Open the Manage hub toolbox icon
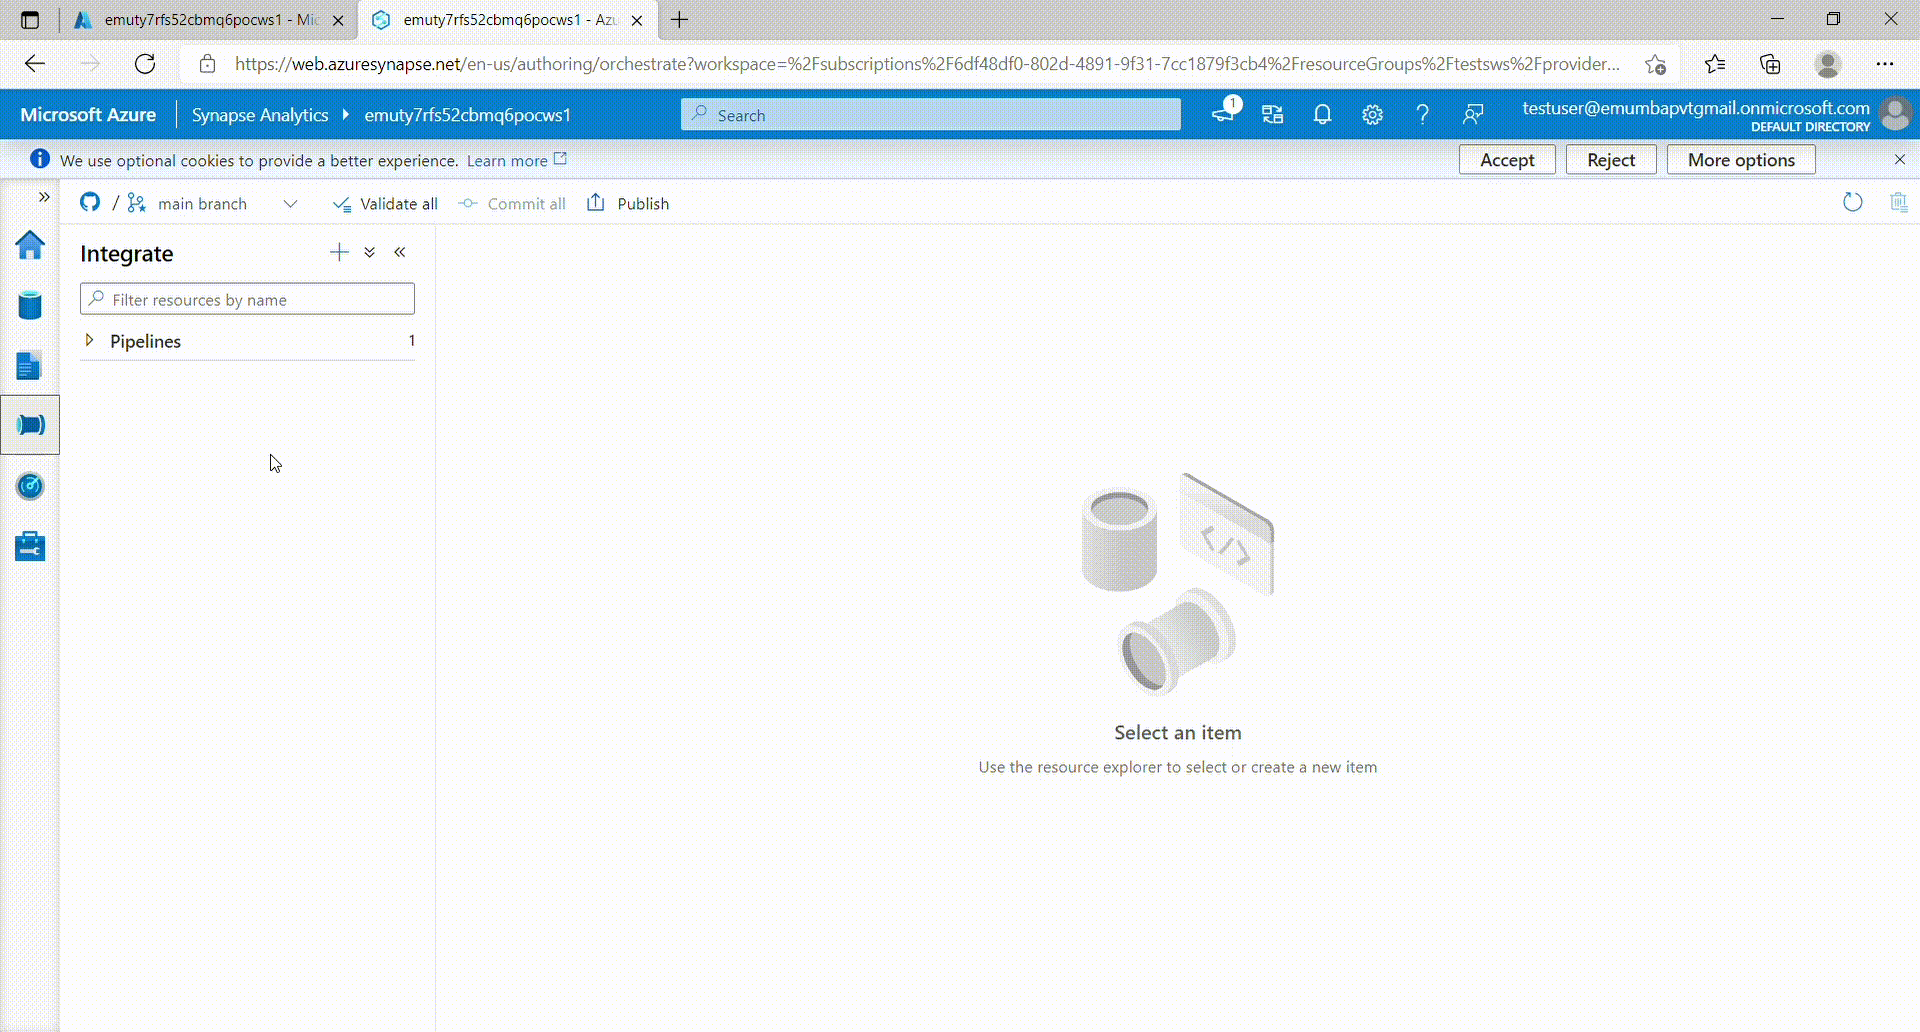Image resolution: width=1920 pixels, height=1032 pixels. pos(30,546)
